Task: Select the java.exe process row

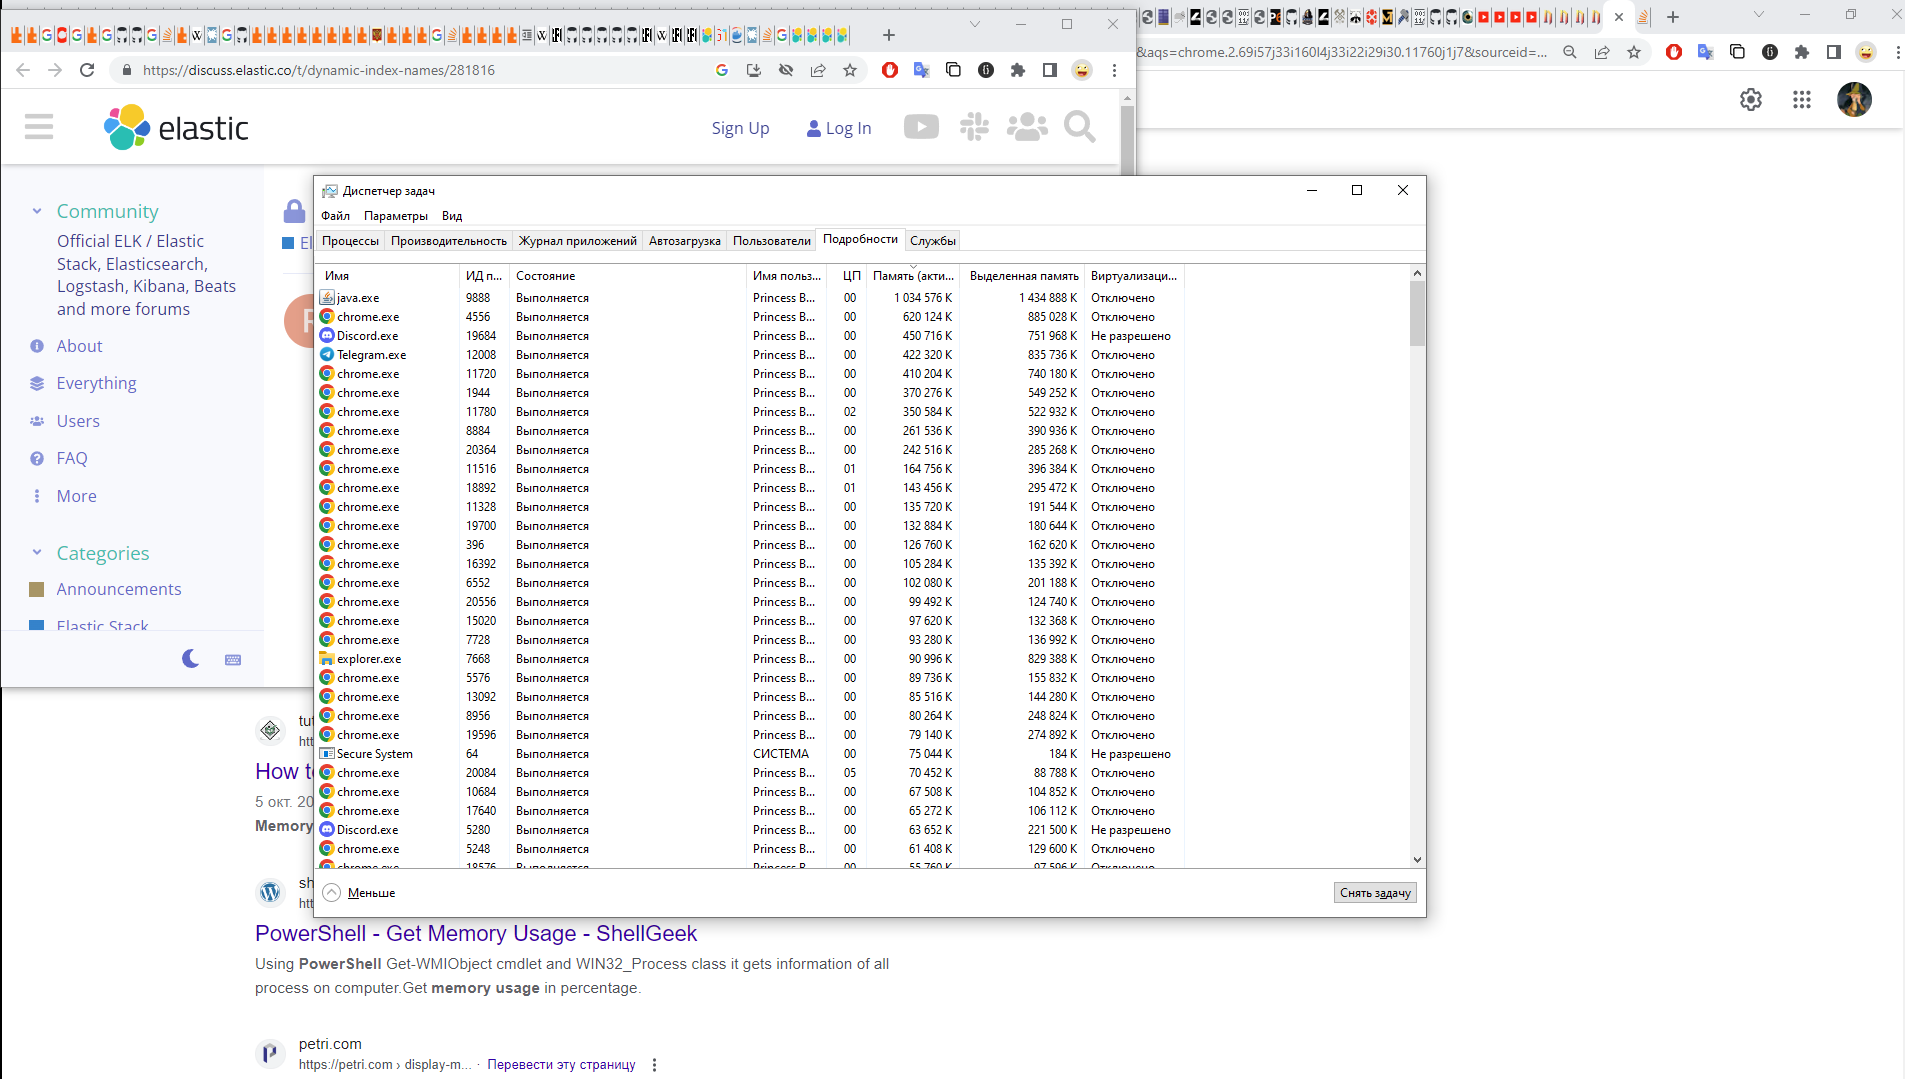Action: click(750, 298)
